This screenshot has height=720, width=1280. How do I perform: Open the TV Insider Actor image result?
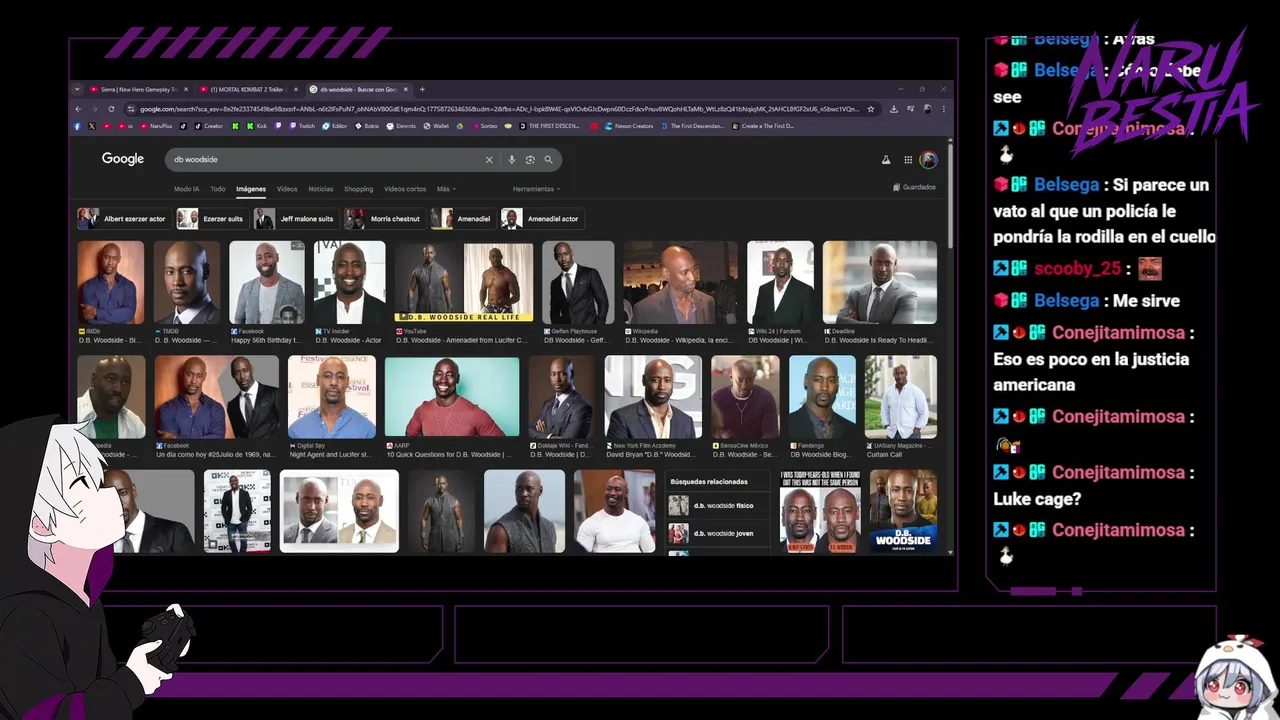[x=350, y=282]
